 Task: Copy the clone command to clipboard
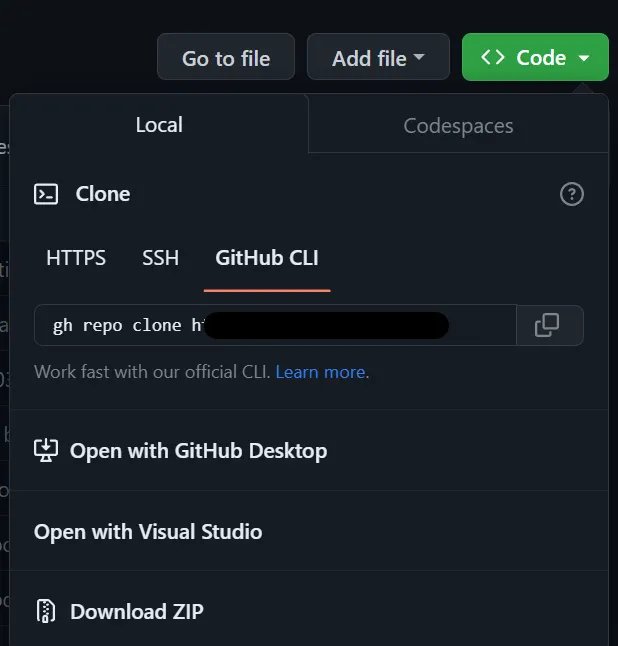(550, 325)
